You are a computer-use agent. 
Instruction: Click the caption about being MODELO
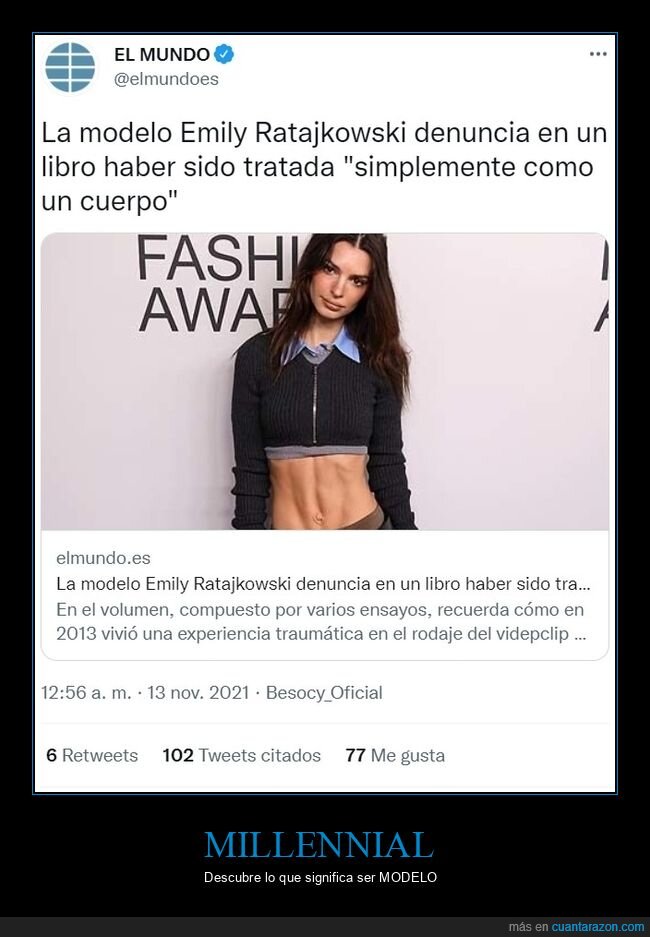click(320, 877)
